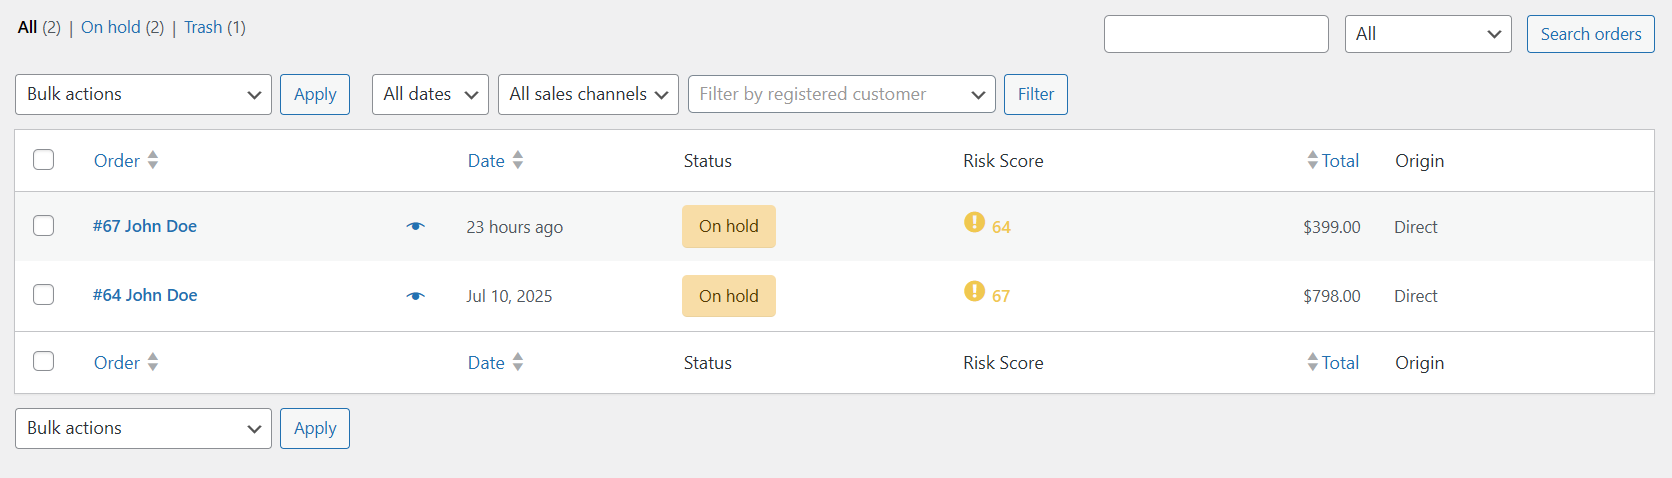Preview order #64 with the eye icon

416,296
